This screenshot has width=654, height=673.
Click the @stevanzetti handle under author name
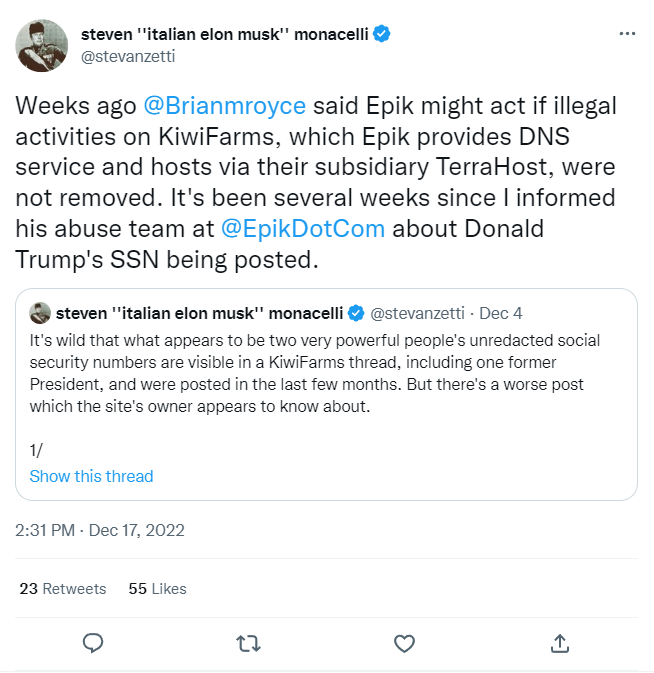tap(128, 56)
